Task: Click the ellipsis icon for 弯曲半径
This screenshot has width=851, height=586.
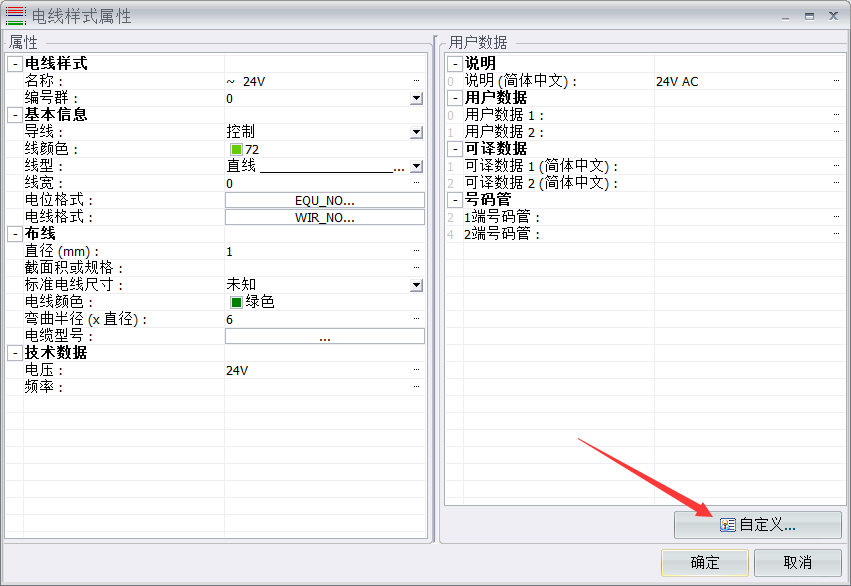Action: point(417,319)
